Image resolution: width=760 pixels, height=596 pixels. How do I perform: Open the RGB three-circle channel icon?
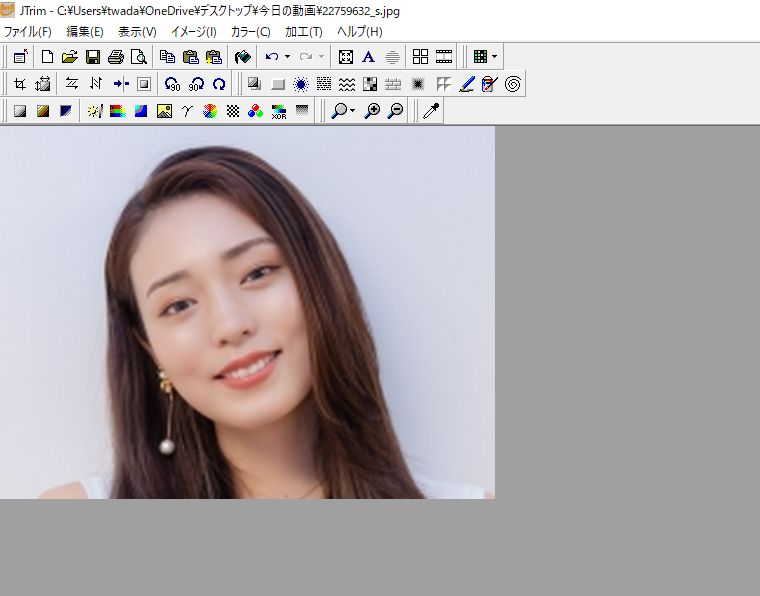255,111
